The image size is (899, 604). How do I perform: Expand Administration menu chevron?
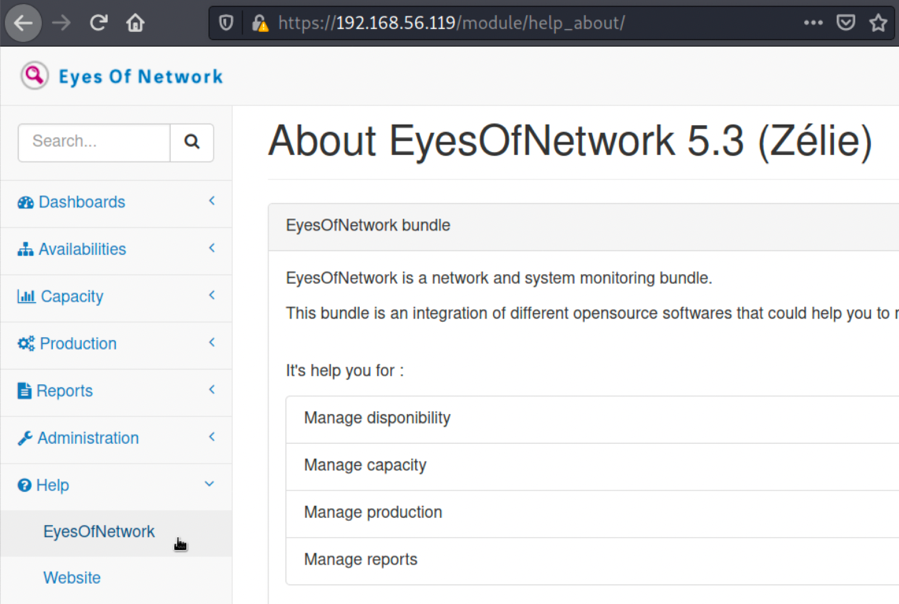(x=212, y=437)
